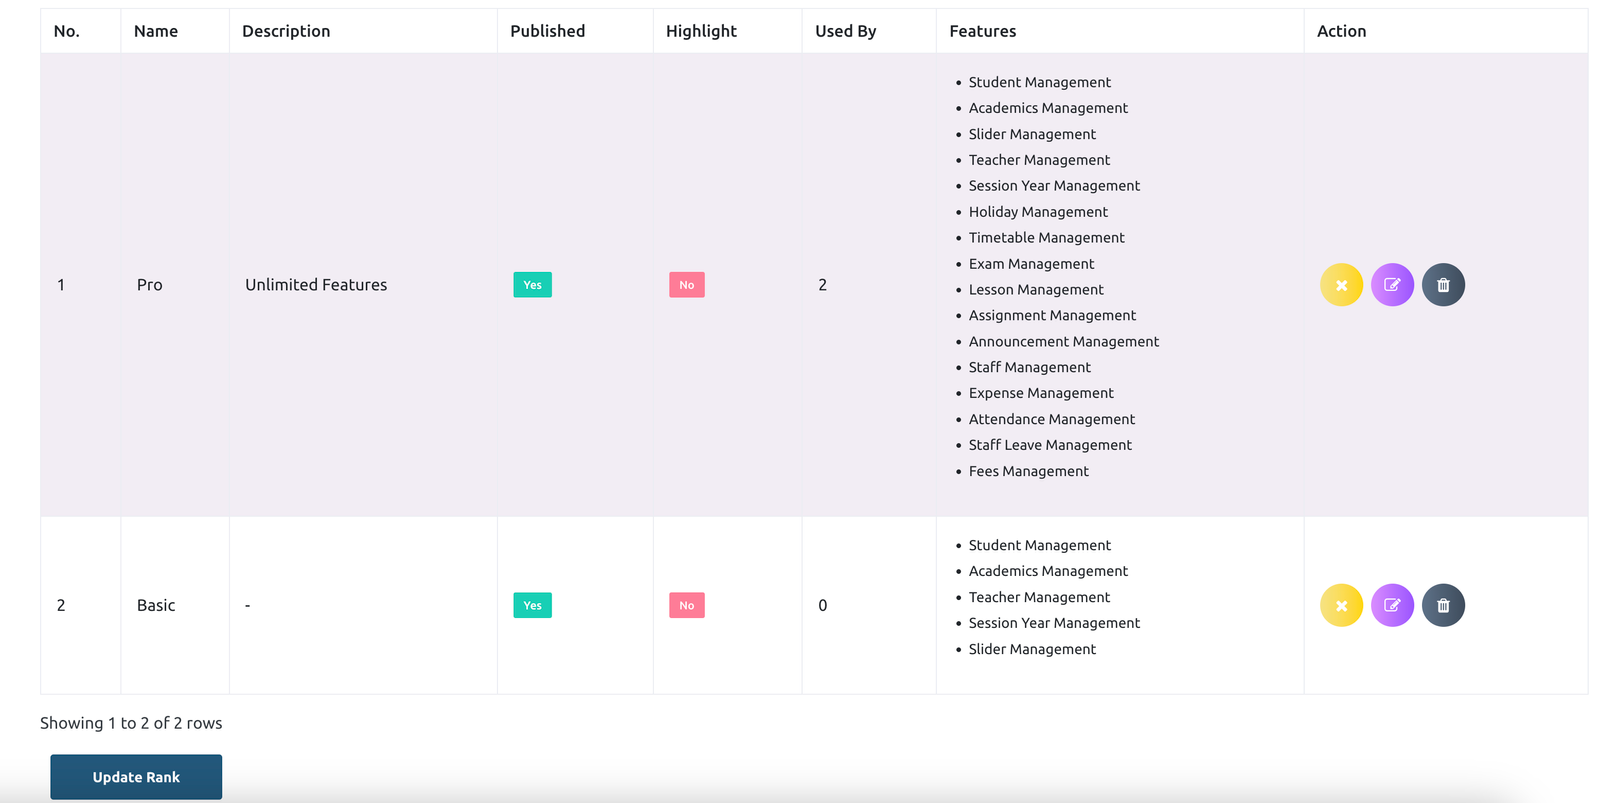
Task: Click the trash icon in Basic row
Action: point(1443,605)
